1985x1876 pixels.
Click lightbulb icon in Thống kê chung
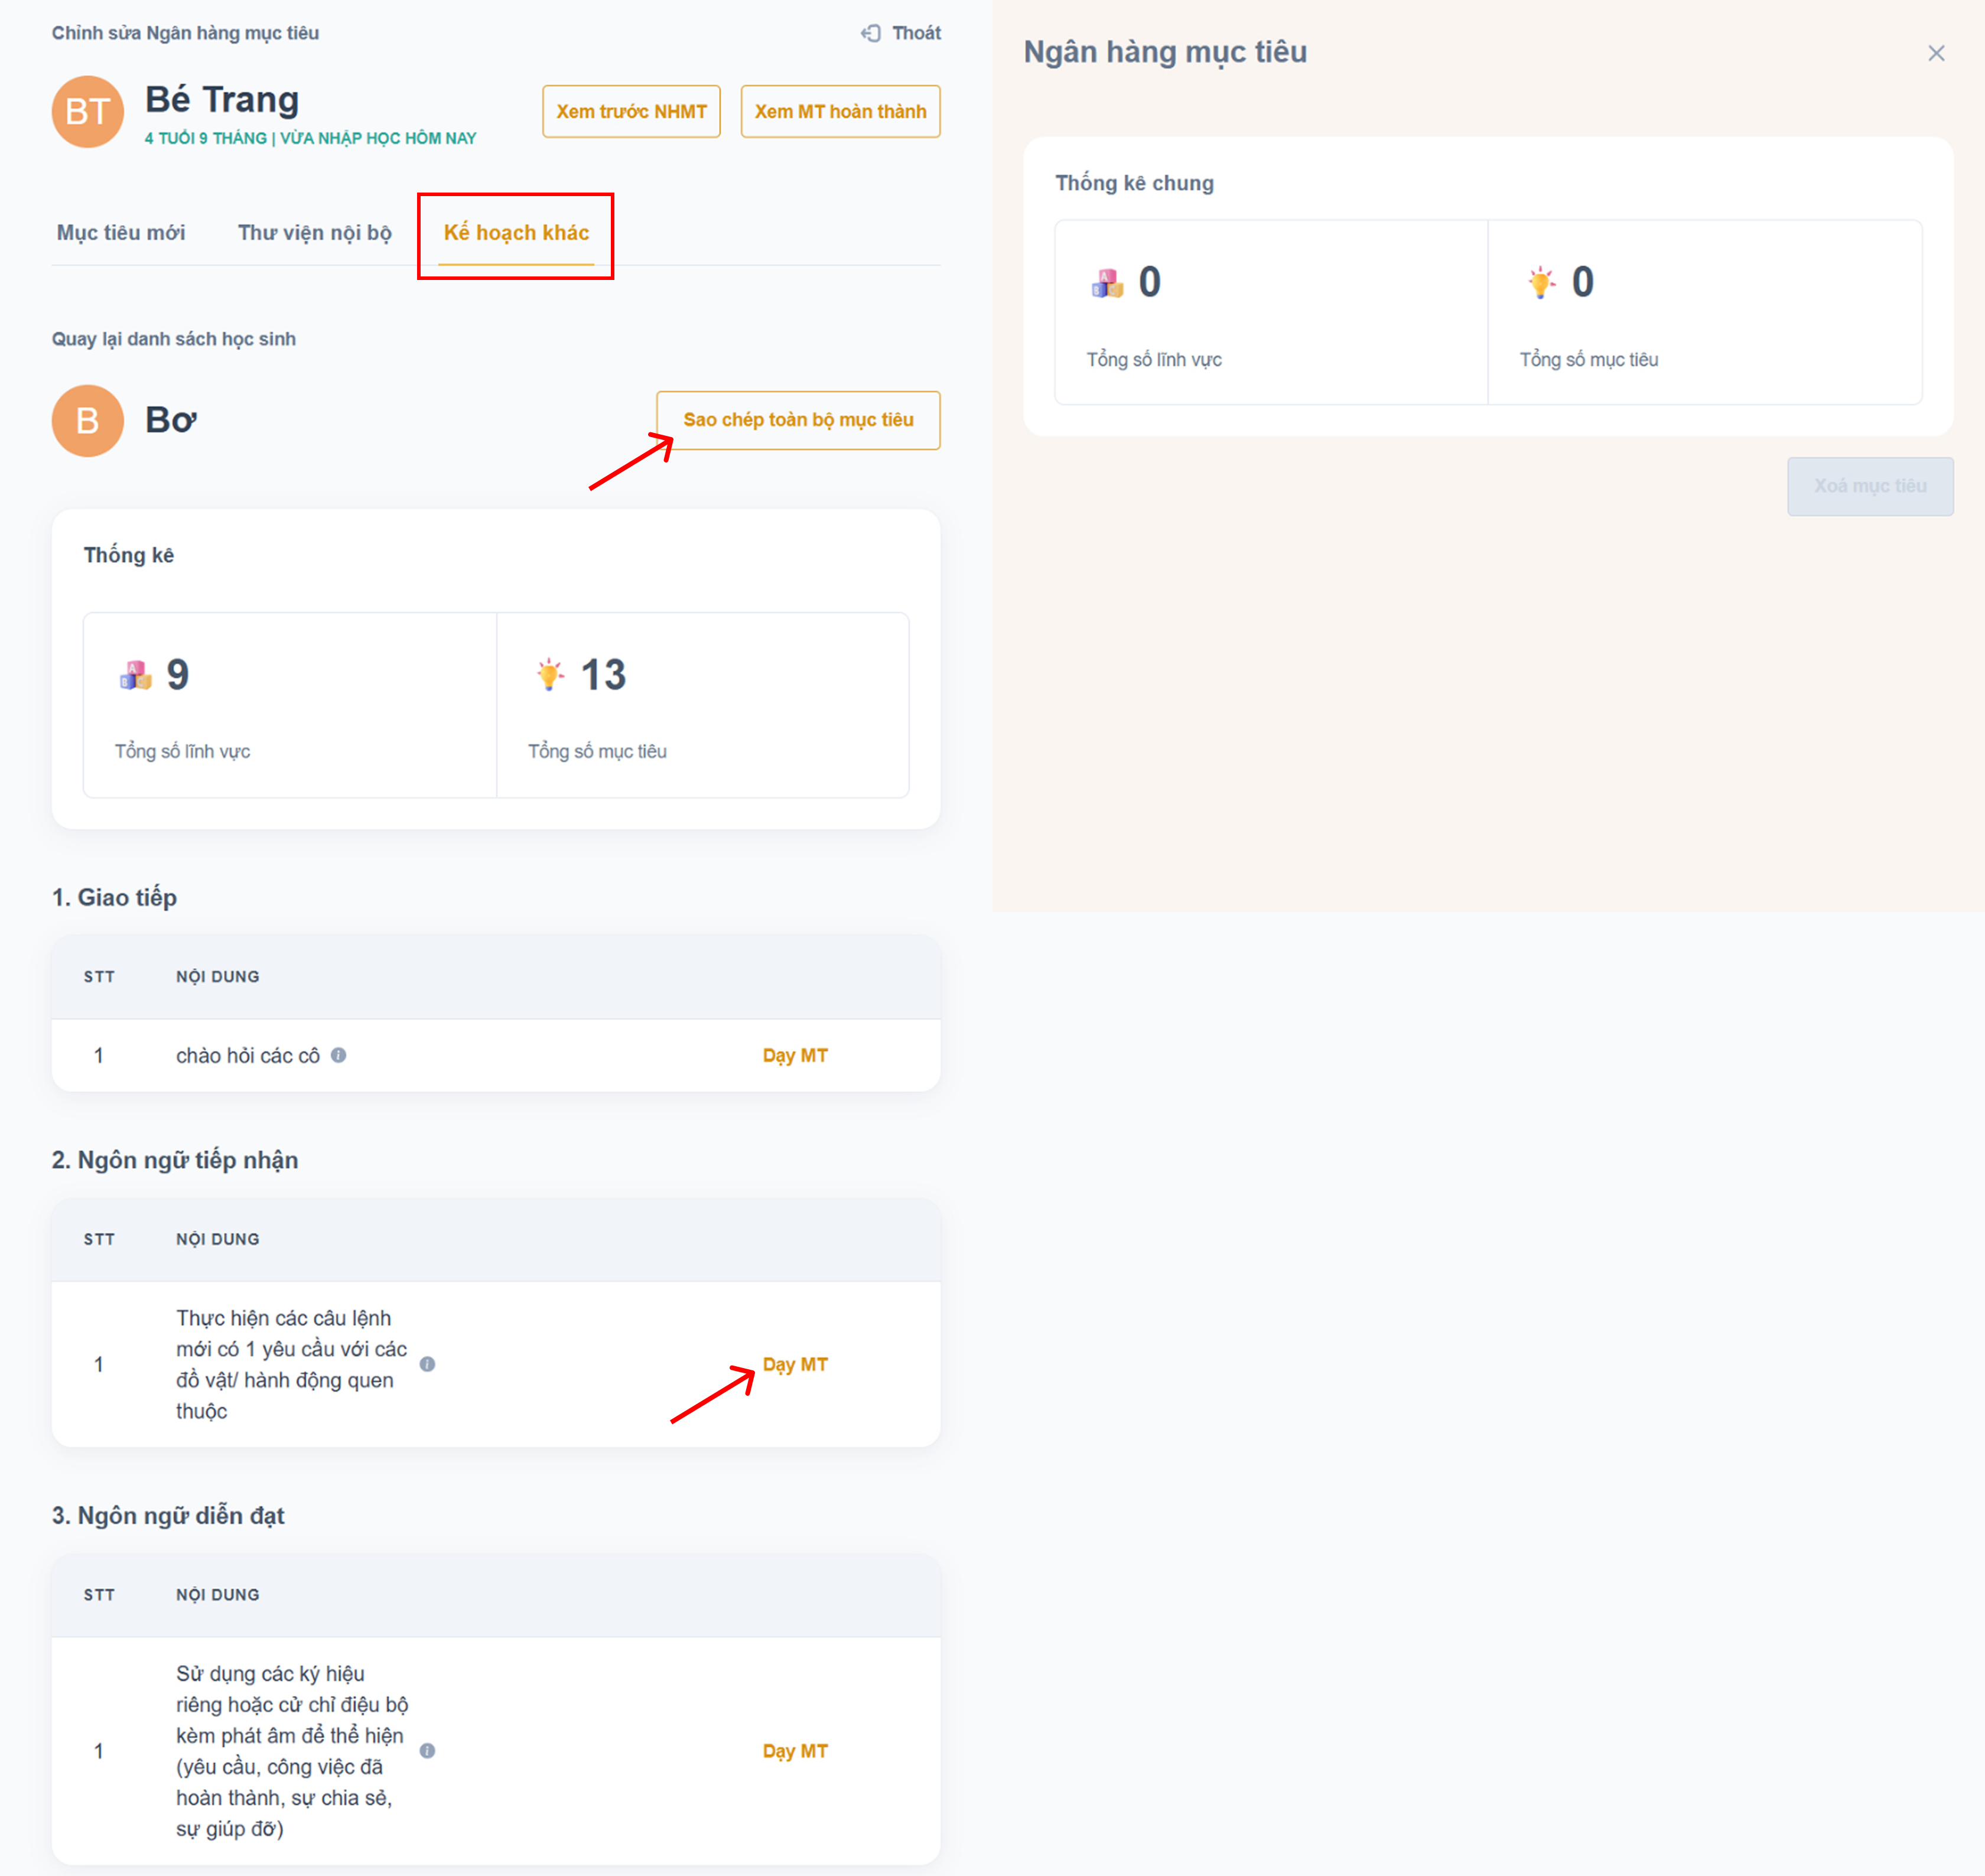click(1541, 283)
